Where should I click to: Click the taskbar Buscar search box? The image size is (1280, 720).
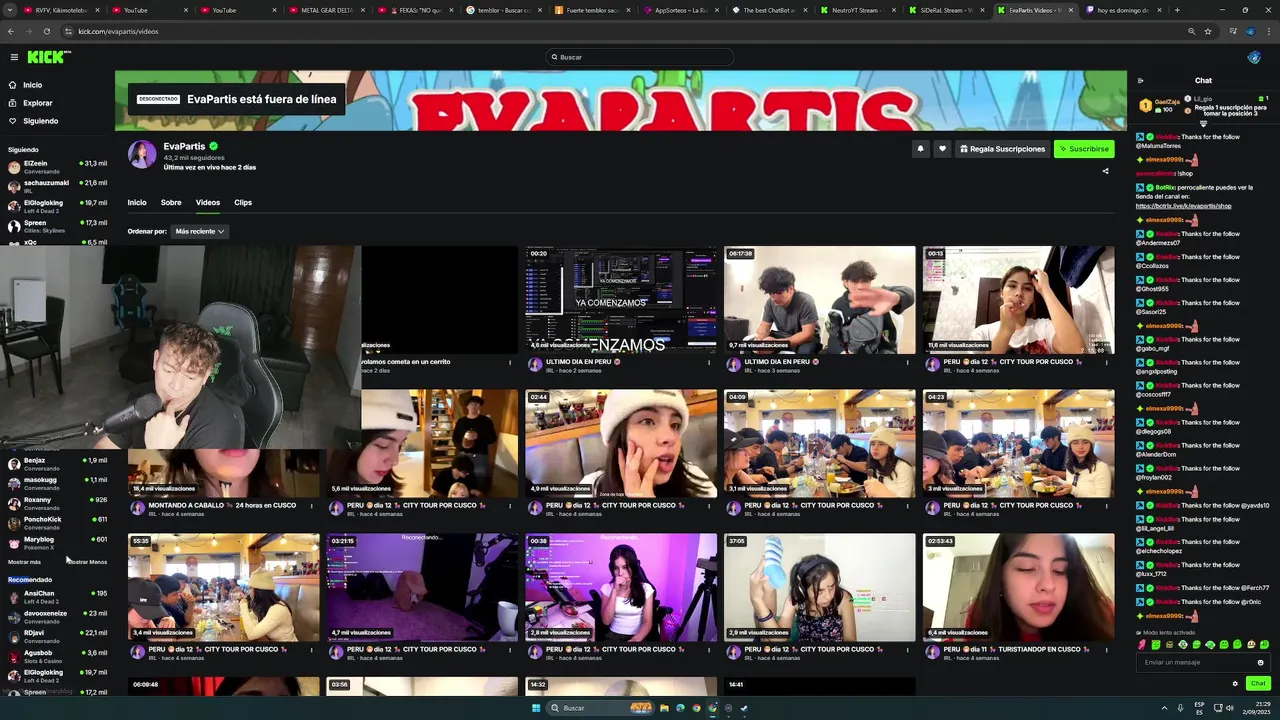tap(600, 708)
